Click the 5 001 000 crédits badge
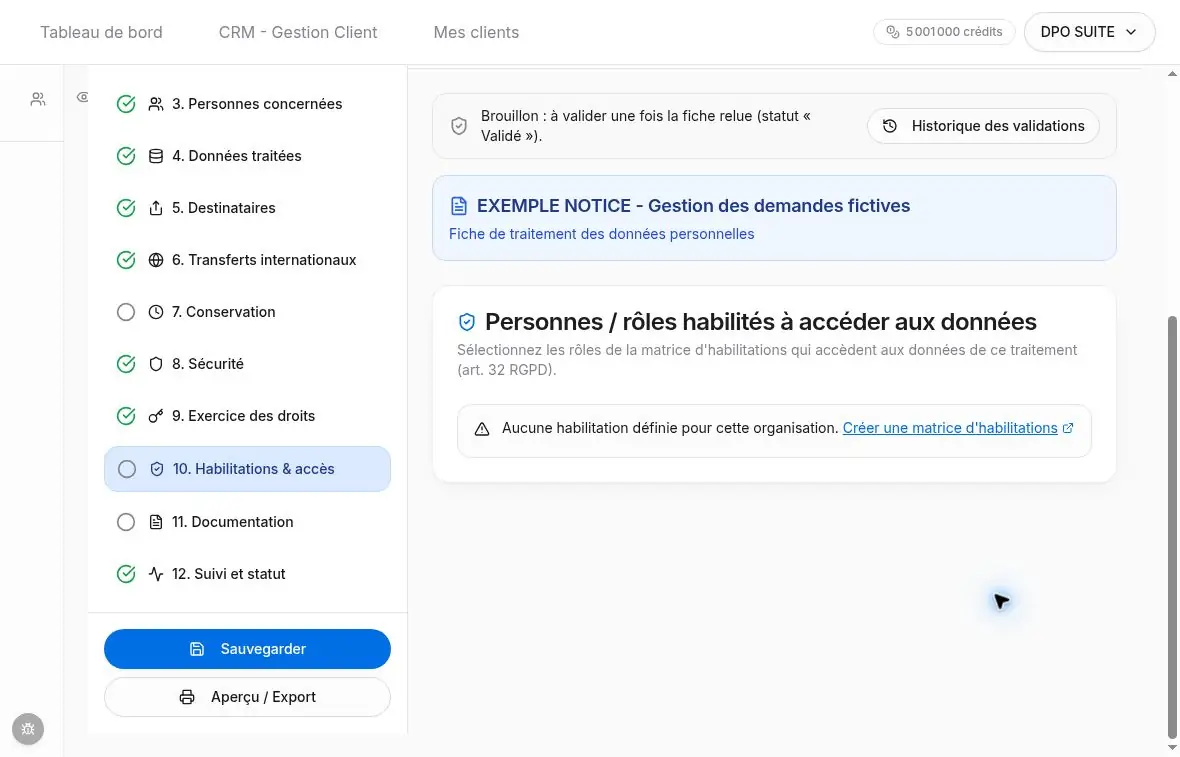The width and height of the screenshot is (1180, 757). (944, 32)
